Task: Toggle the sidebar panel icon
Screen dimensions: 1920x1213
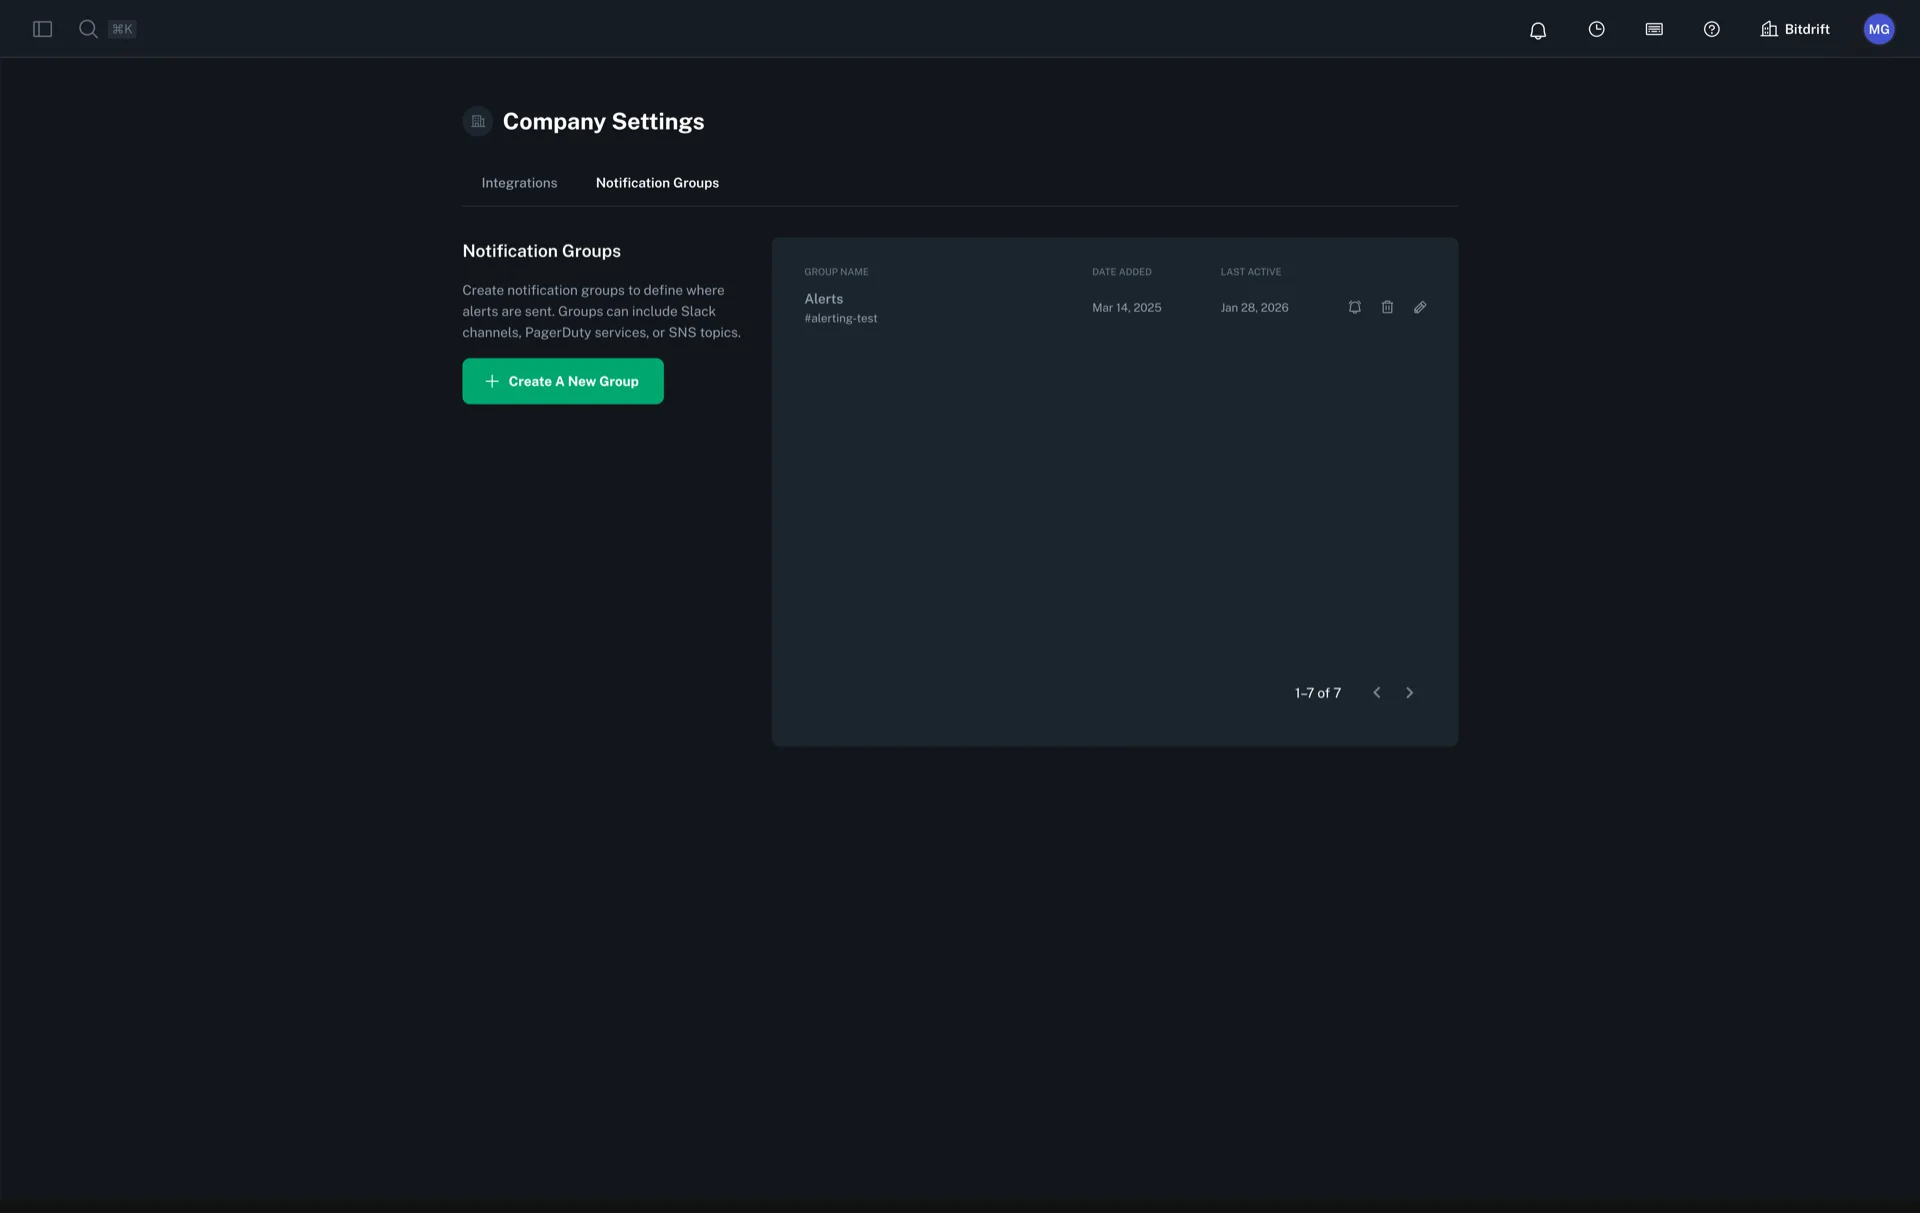Action: point(41,29)
